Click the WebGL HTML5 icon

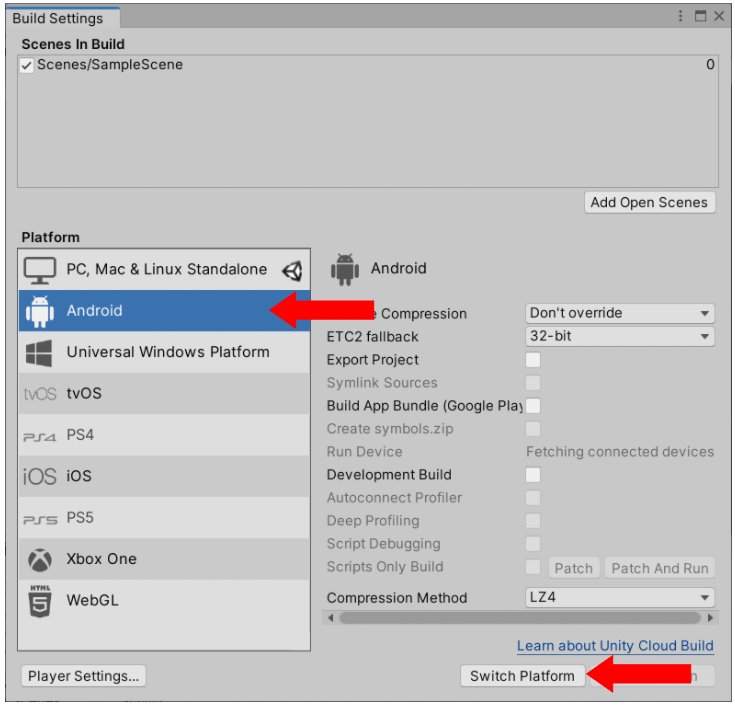click(x=40, y=601)
